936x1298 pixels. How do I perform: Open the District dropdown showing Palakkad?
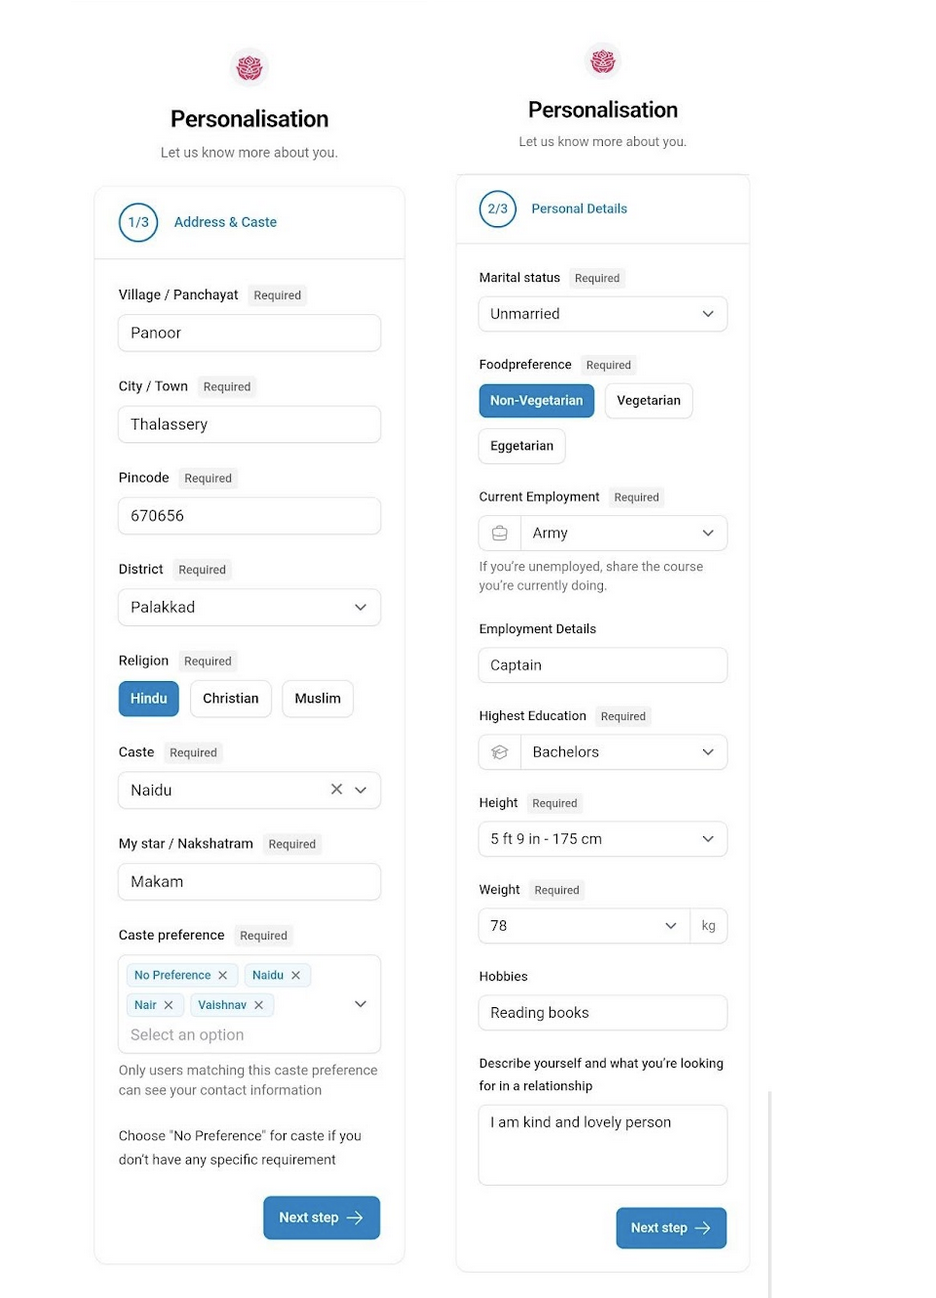coord(249,607)
